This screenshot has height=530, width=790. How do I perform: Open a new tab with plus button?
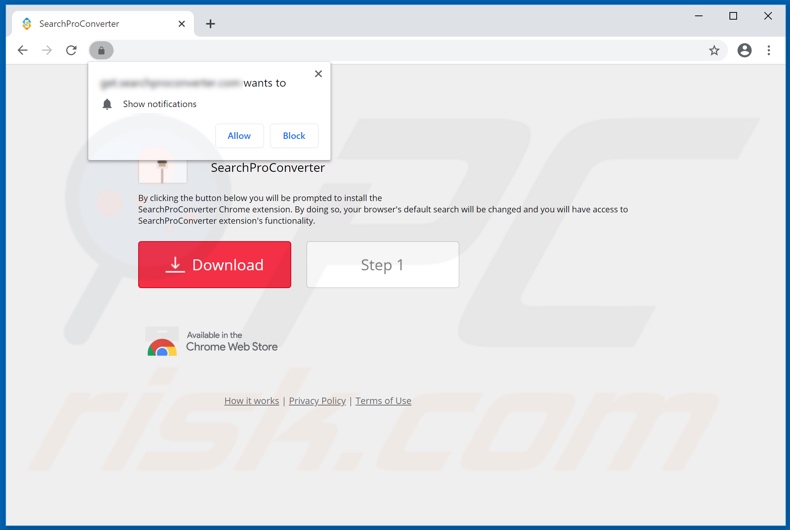pos(210,24)
